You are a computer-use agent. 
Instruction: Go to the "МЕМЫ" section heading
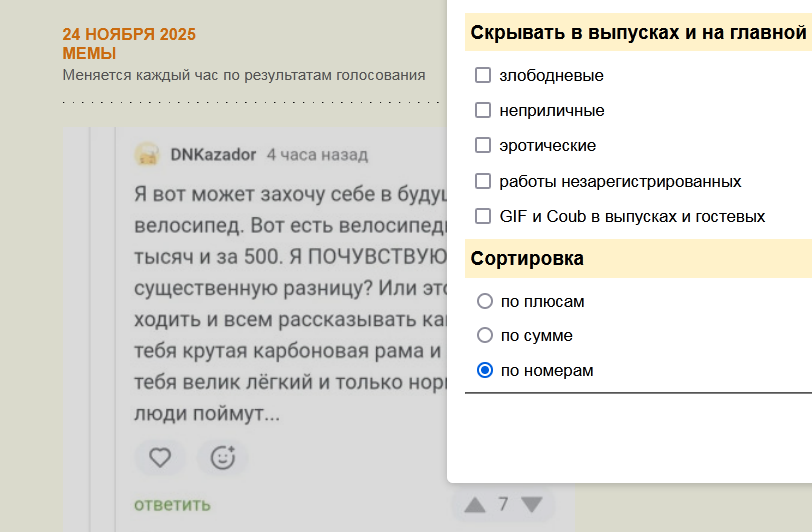click(89, 54)
